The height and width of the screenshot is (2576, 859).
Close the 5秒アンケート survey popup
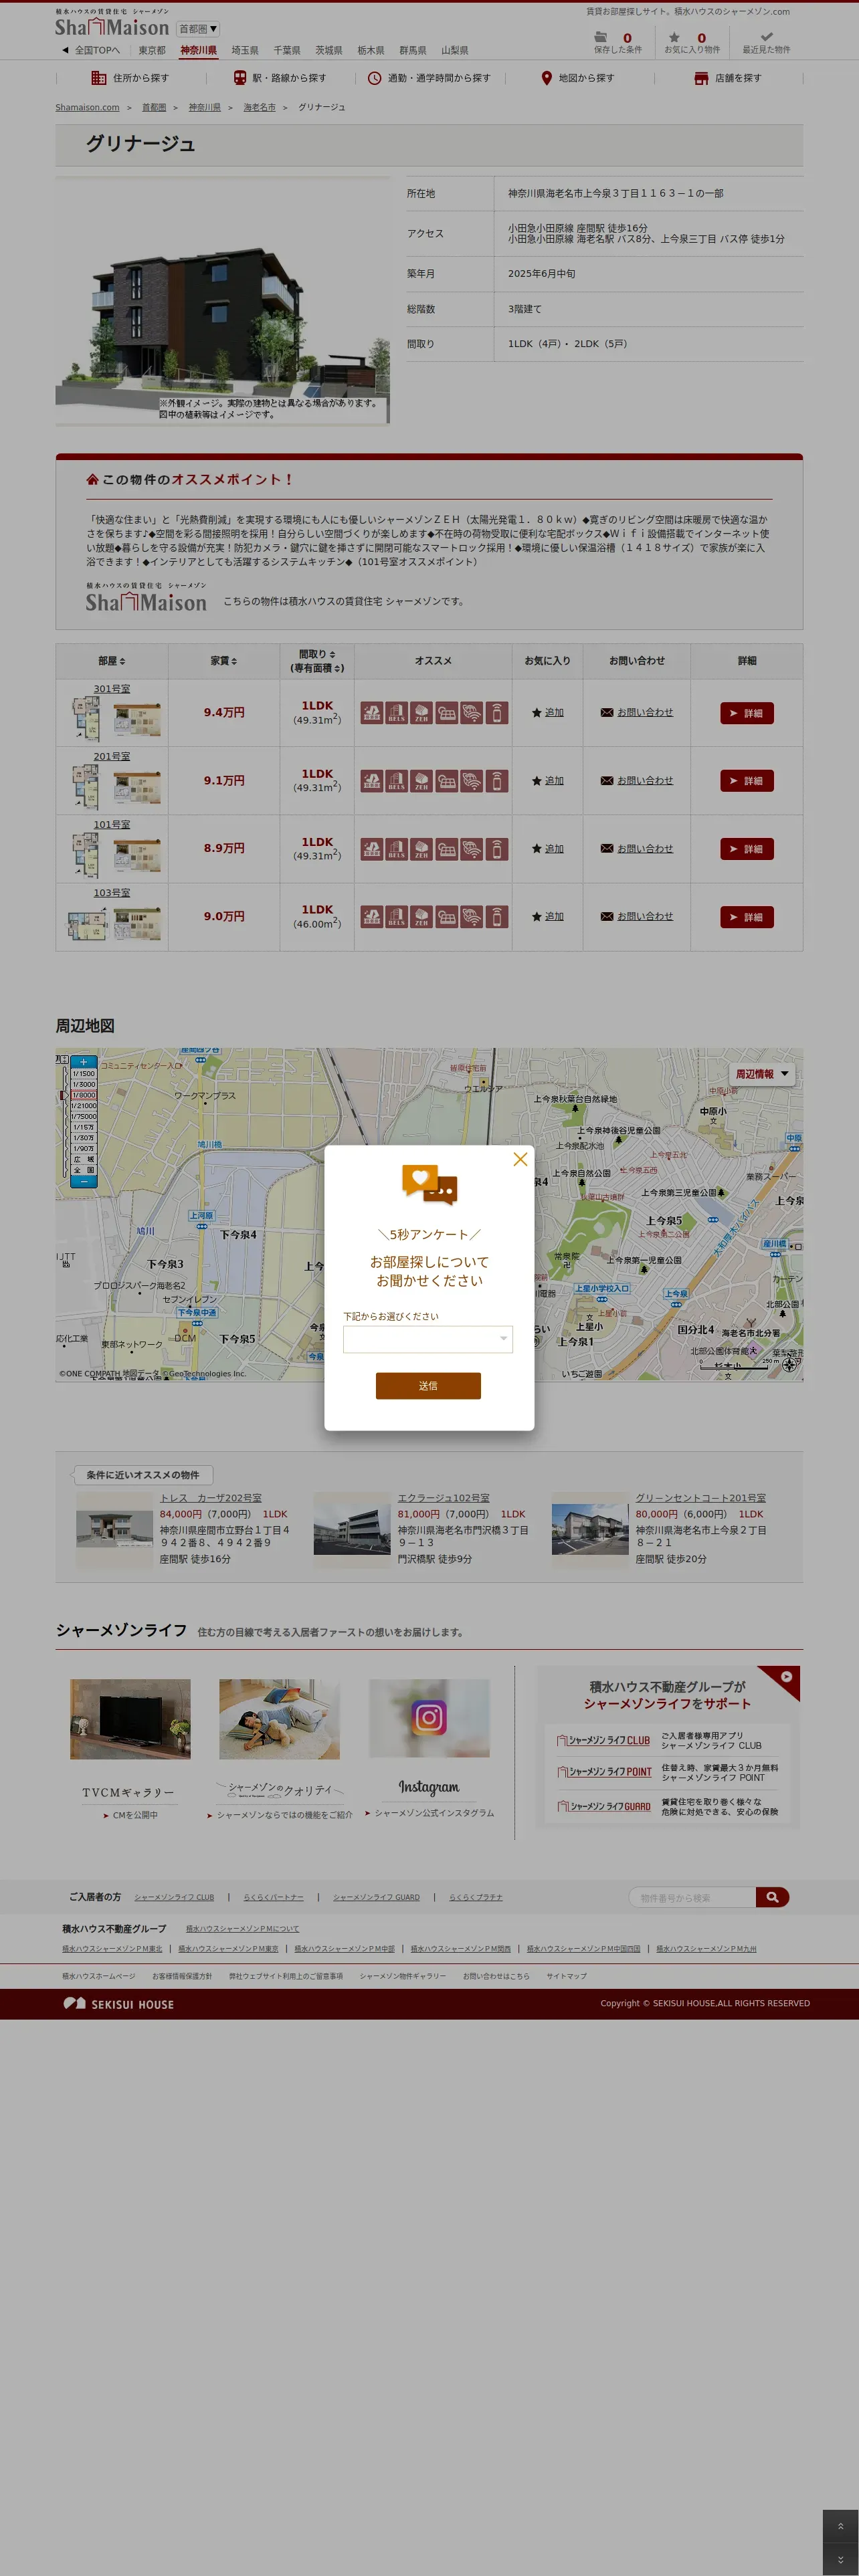click(520, 1159)
